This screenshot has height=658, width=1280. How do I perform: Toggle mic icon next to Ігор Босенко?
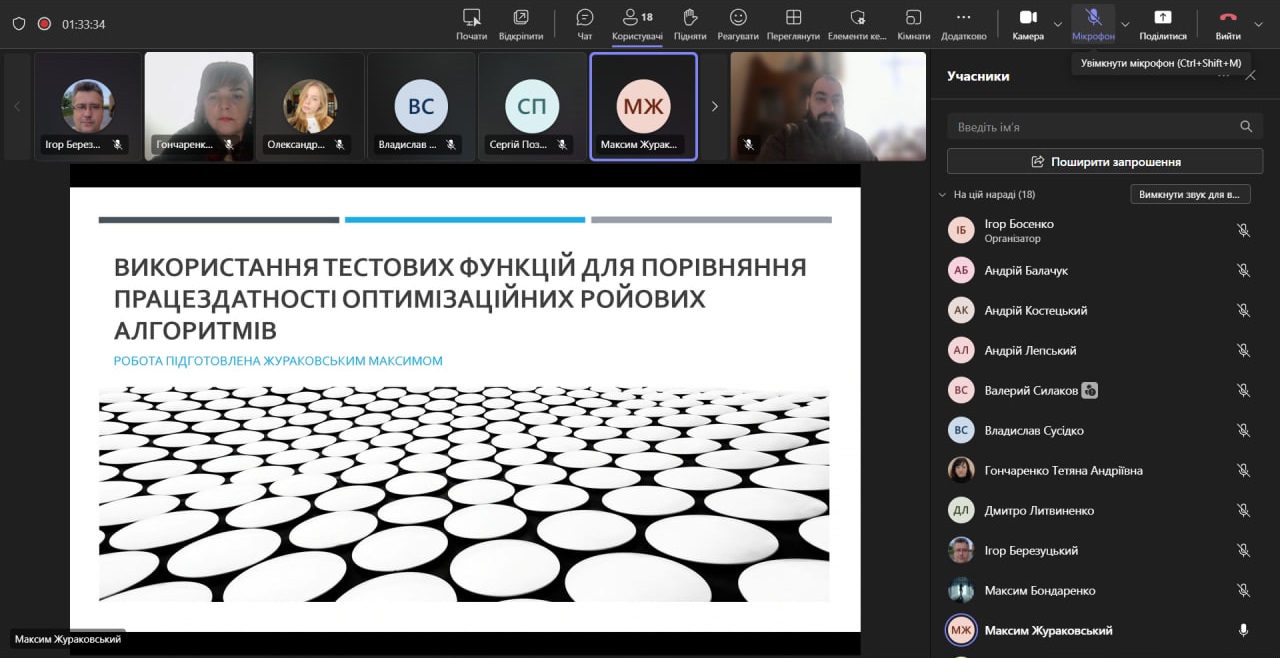1243,230
